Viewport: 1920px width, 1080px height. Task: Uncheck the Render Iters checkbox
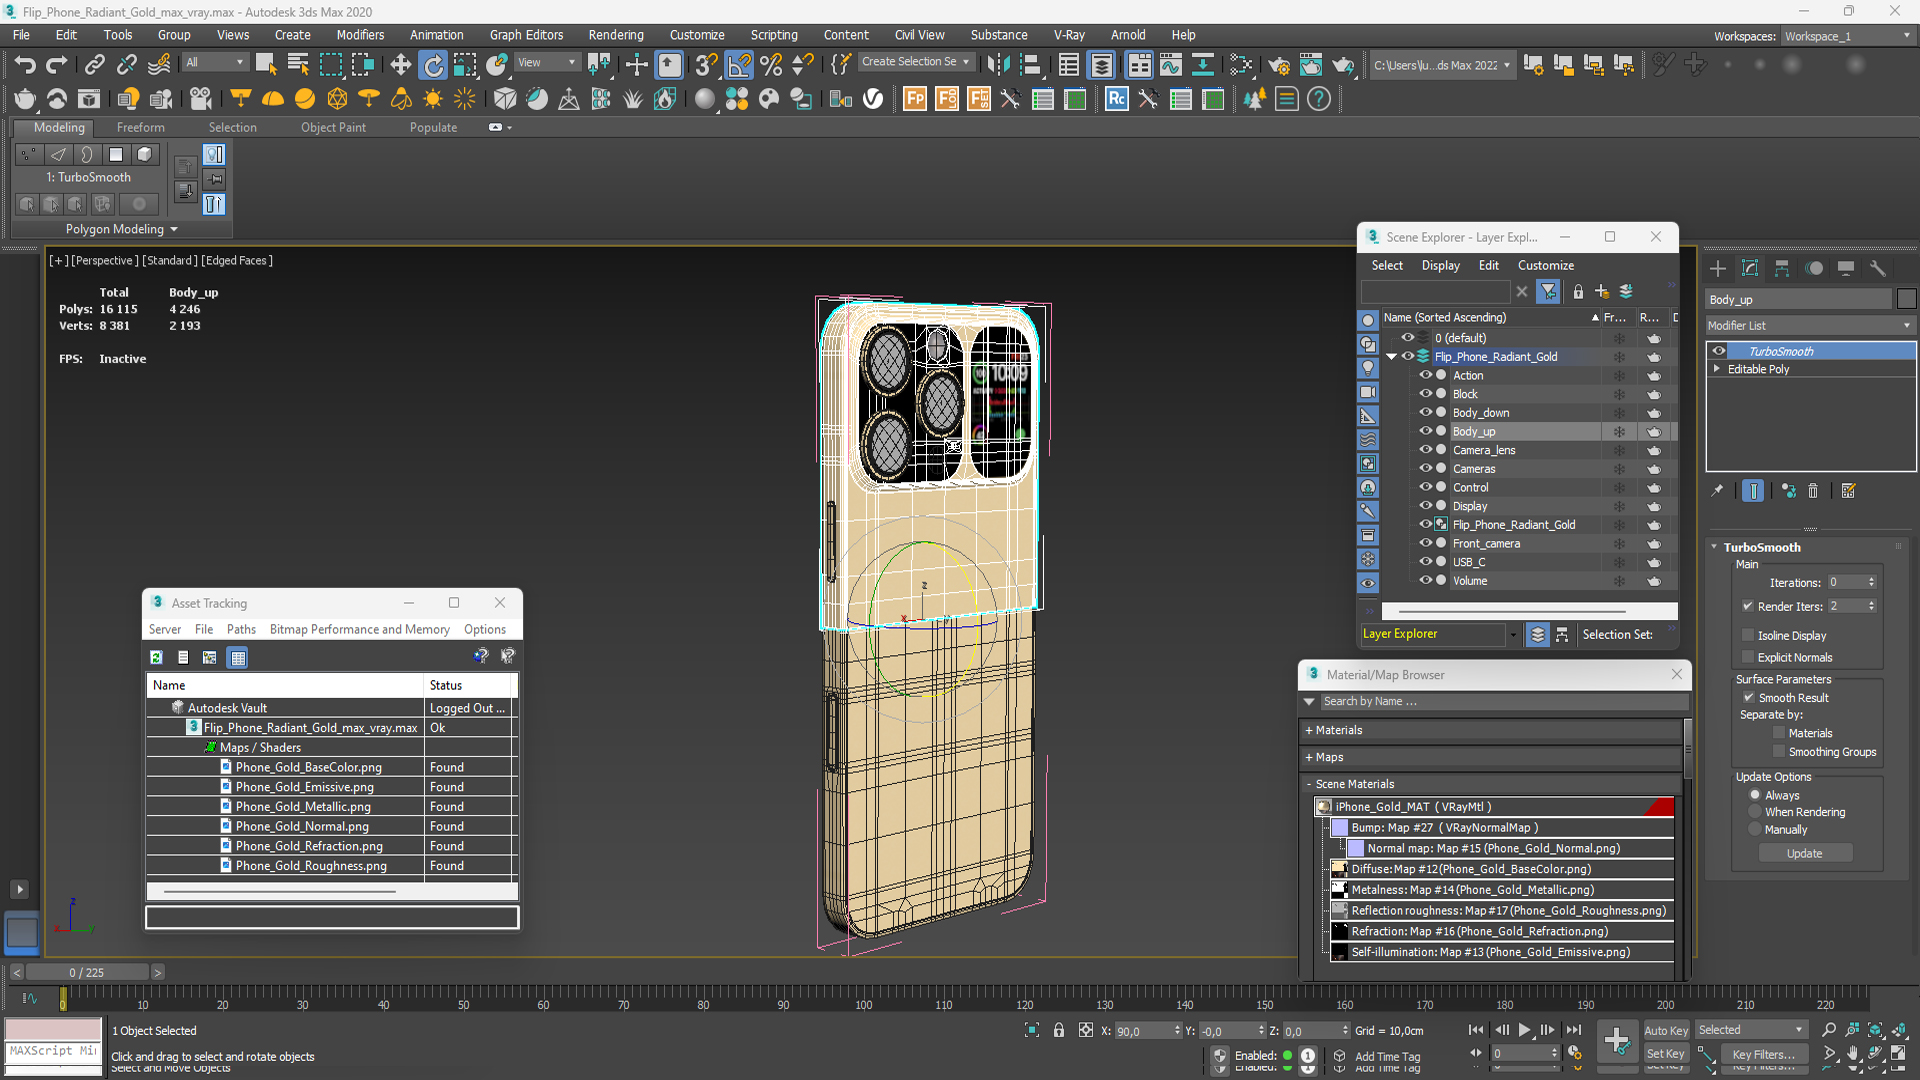(x=1748, y=606)
